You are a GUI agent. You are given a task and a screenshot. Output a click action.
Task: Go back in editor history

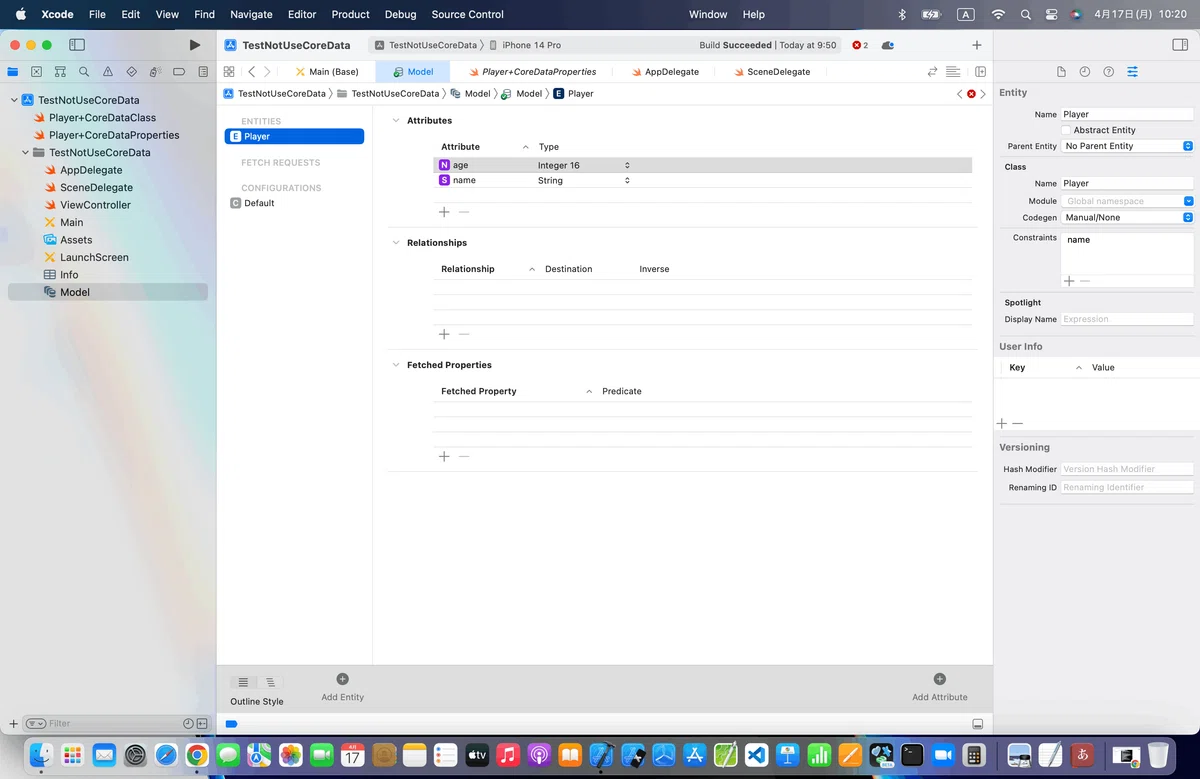251,72
